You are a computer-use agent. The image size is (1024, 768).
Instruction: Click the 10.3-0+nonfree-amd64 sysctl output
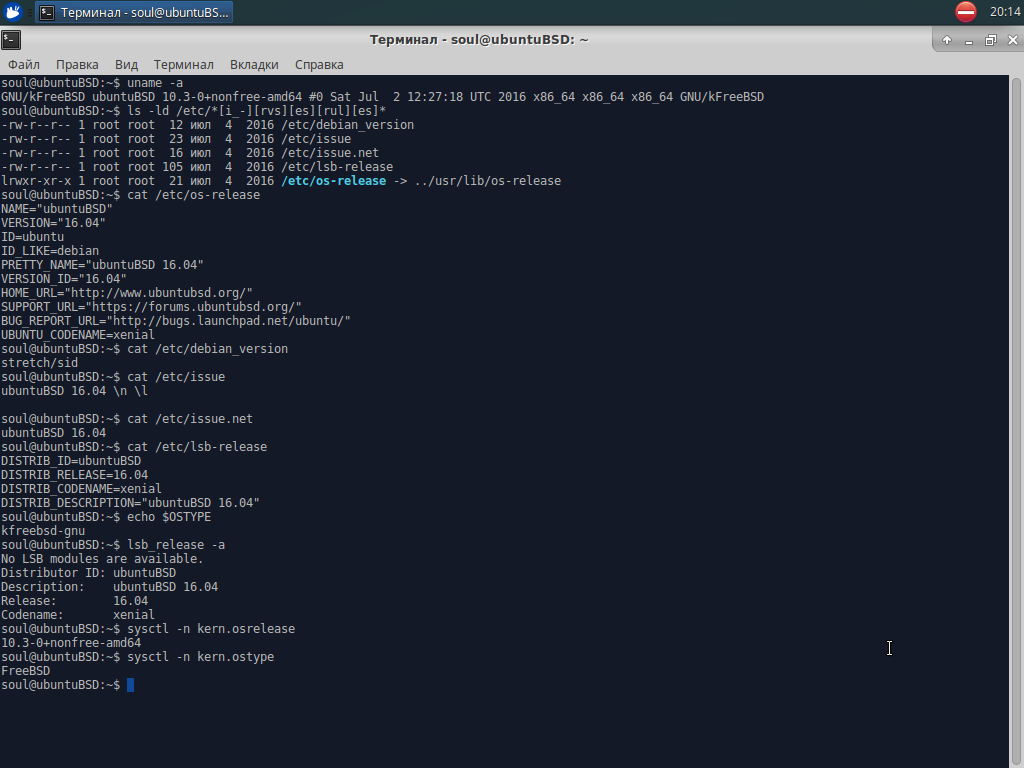coord(71,643)
